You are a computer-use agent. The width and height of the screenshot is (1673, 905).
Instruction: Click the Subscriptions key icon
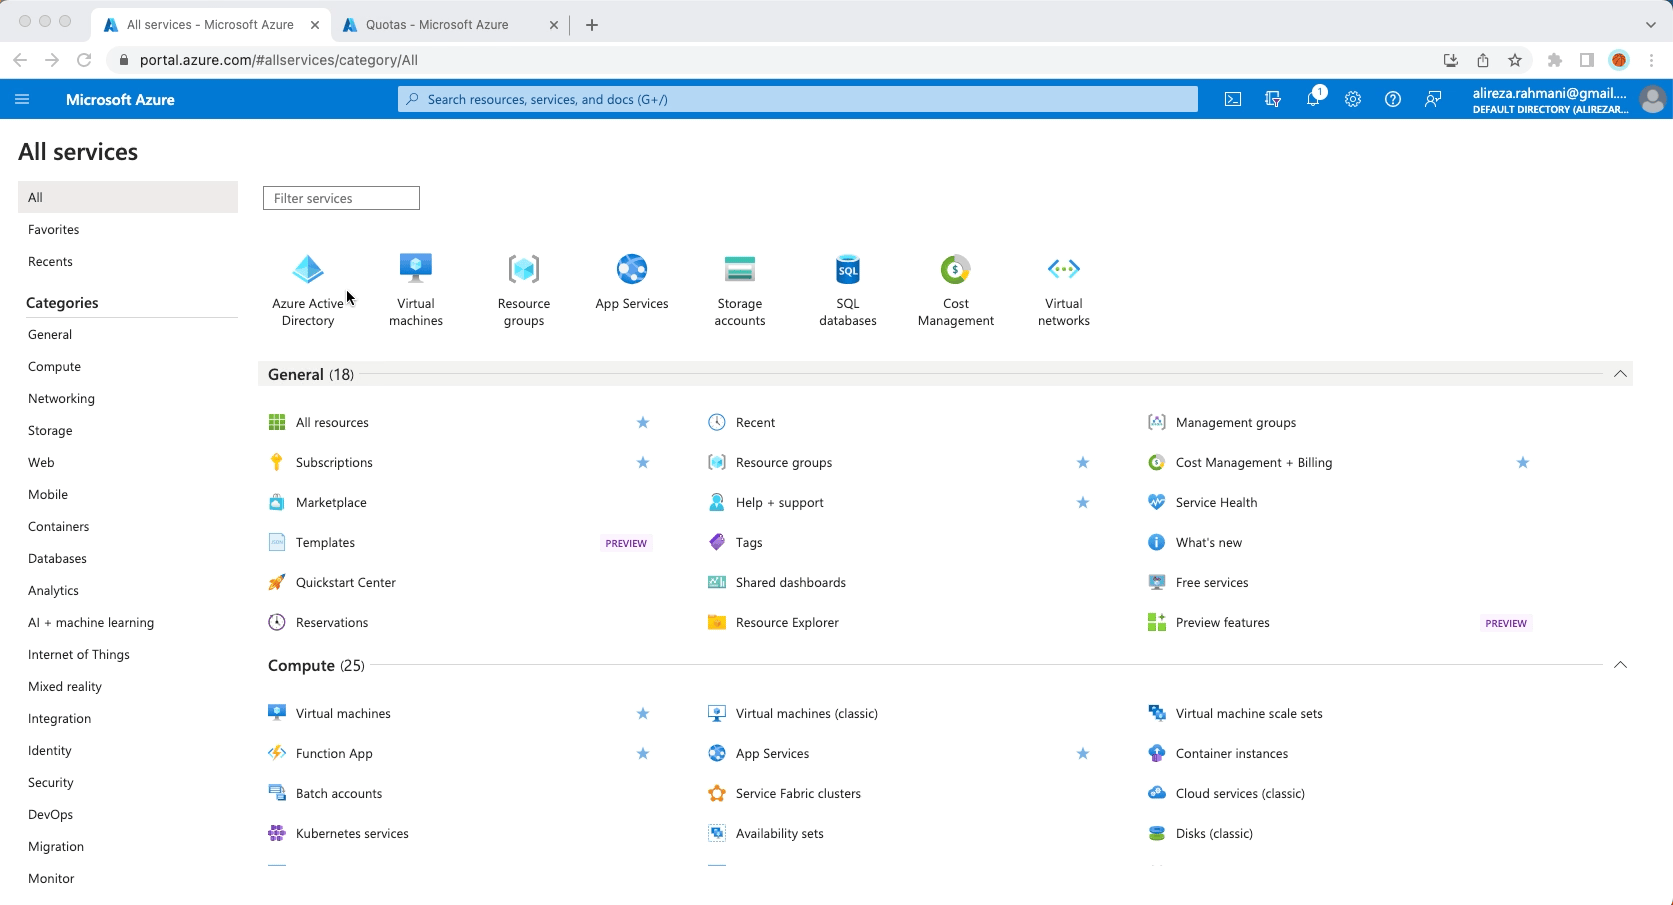tap(277, 462)
